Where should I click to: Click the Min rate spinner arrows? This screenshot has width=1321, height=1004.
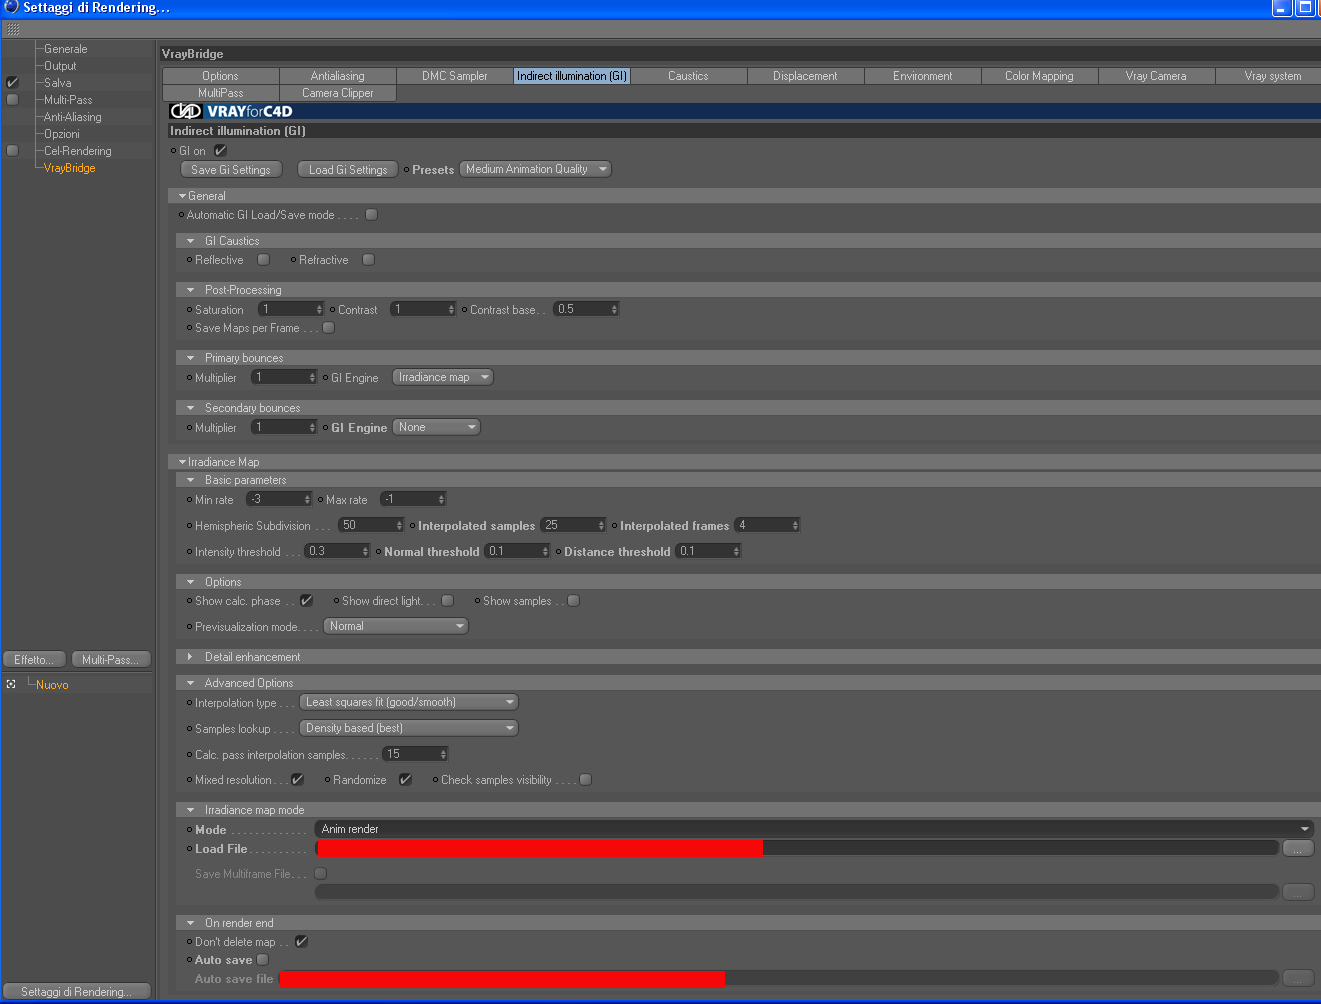307,499
